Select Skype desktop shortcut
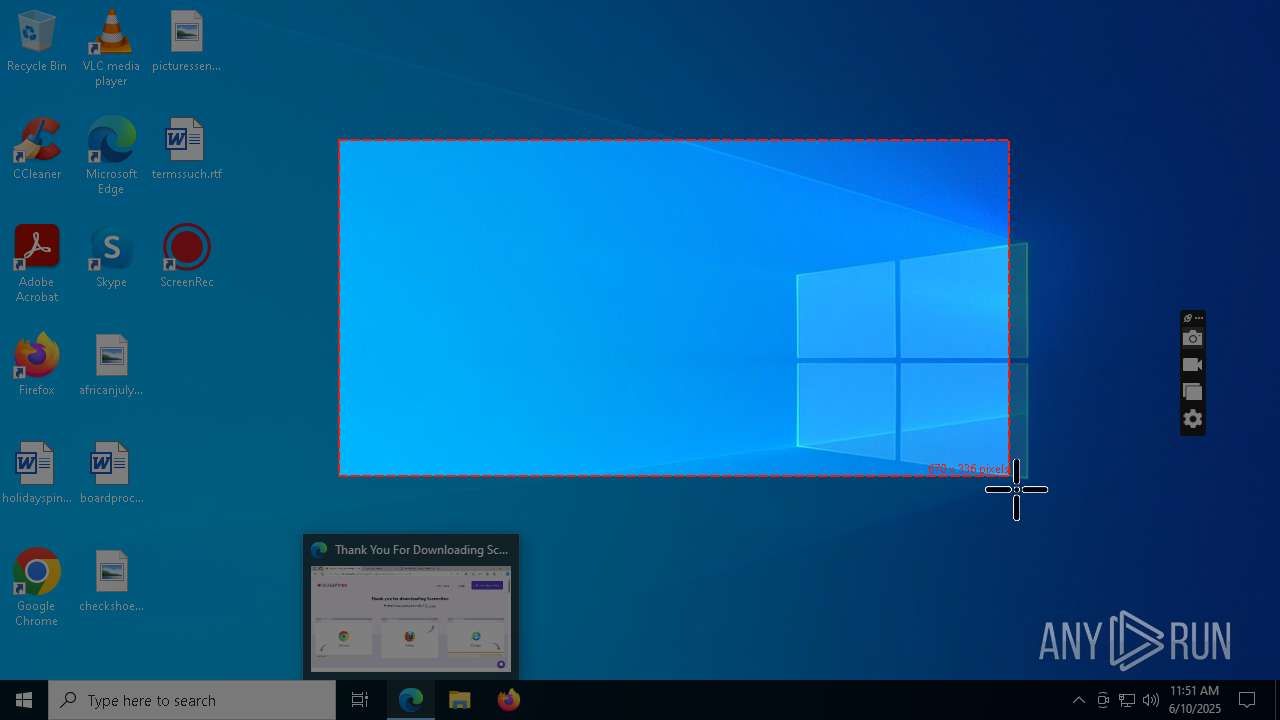1280x720 pixels. tap(111, 258)
